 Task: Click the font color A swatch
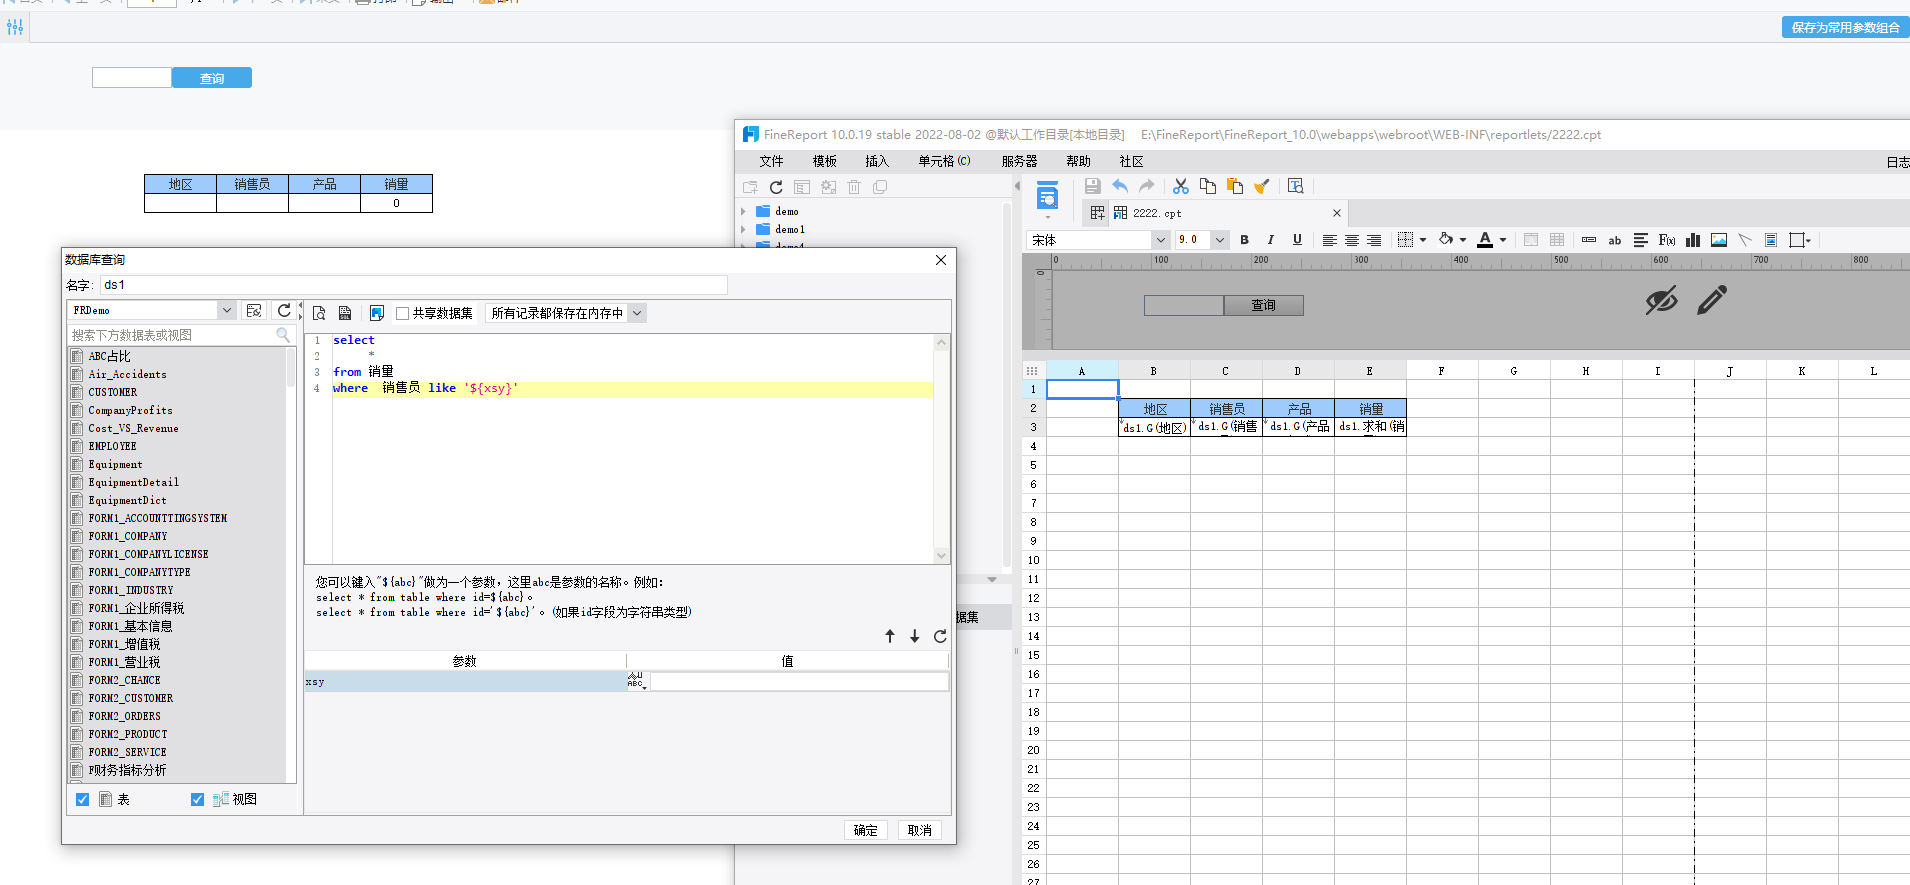[1485, 240]
